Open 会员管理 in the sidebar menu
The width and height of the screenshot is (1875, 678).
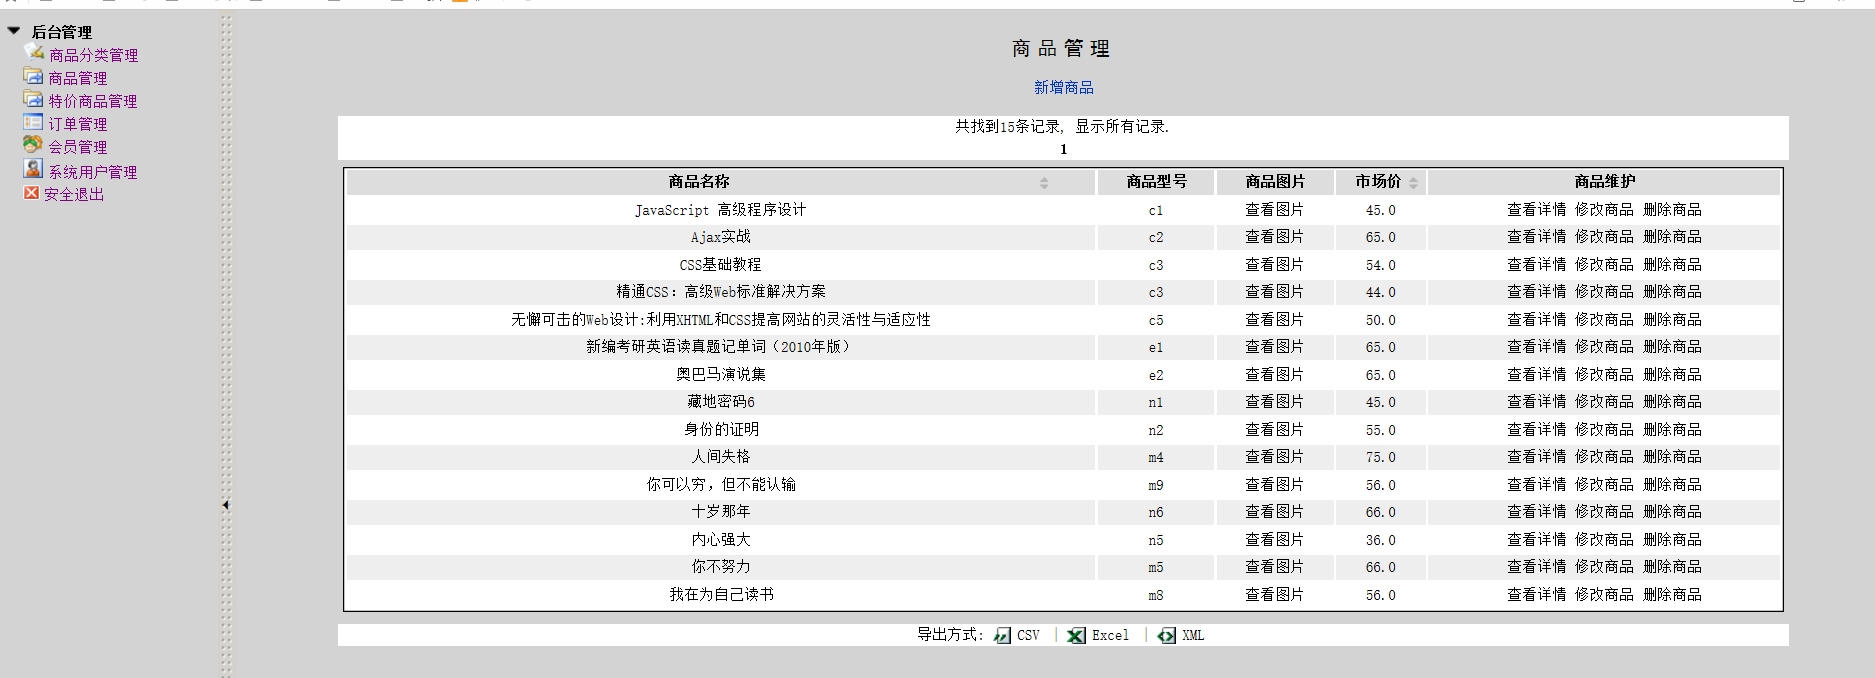(x=78, y=147)
